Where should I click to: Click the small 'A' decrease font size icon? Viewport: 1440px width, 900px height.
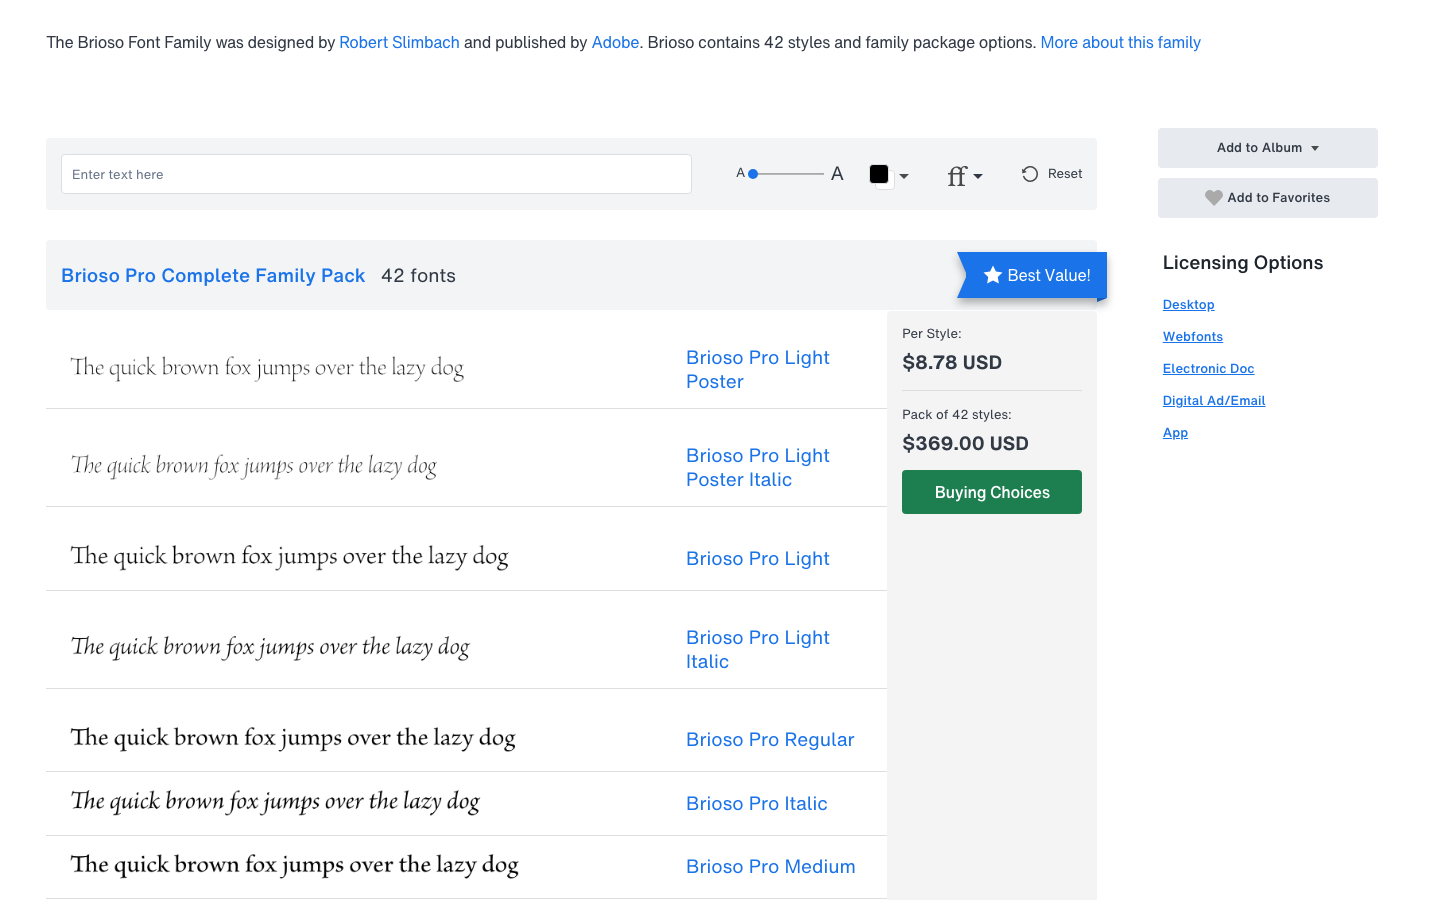tap(740, 173)
